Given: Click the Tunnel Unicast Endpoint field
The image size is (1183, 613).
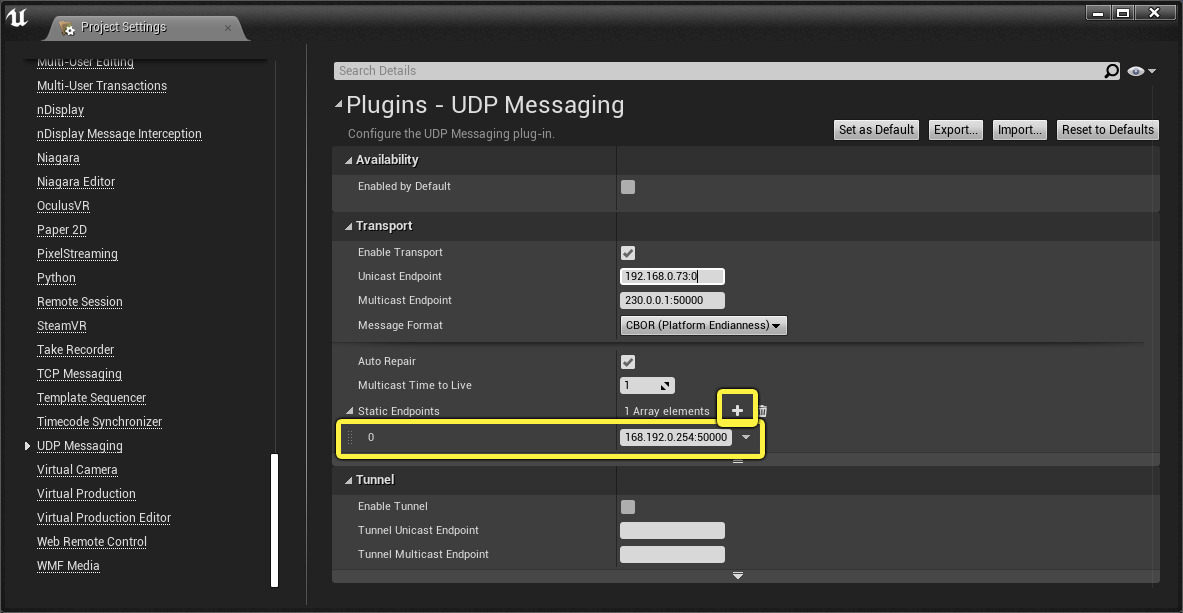Looking at the screenshot, I should click(672, 531).
